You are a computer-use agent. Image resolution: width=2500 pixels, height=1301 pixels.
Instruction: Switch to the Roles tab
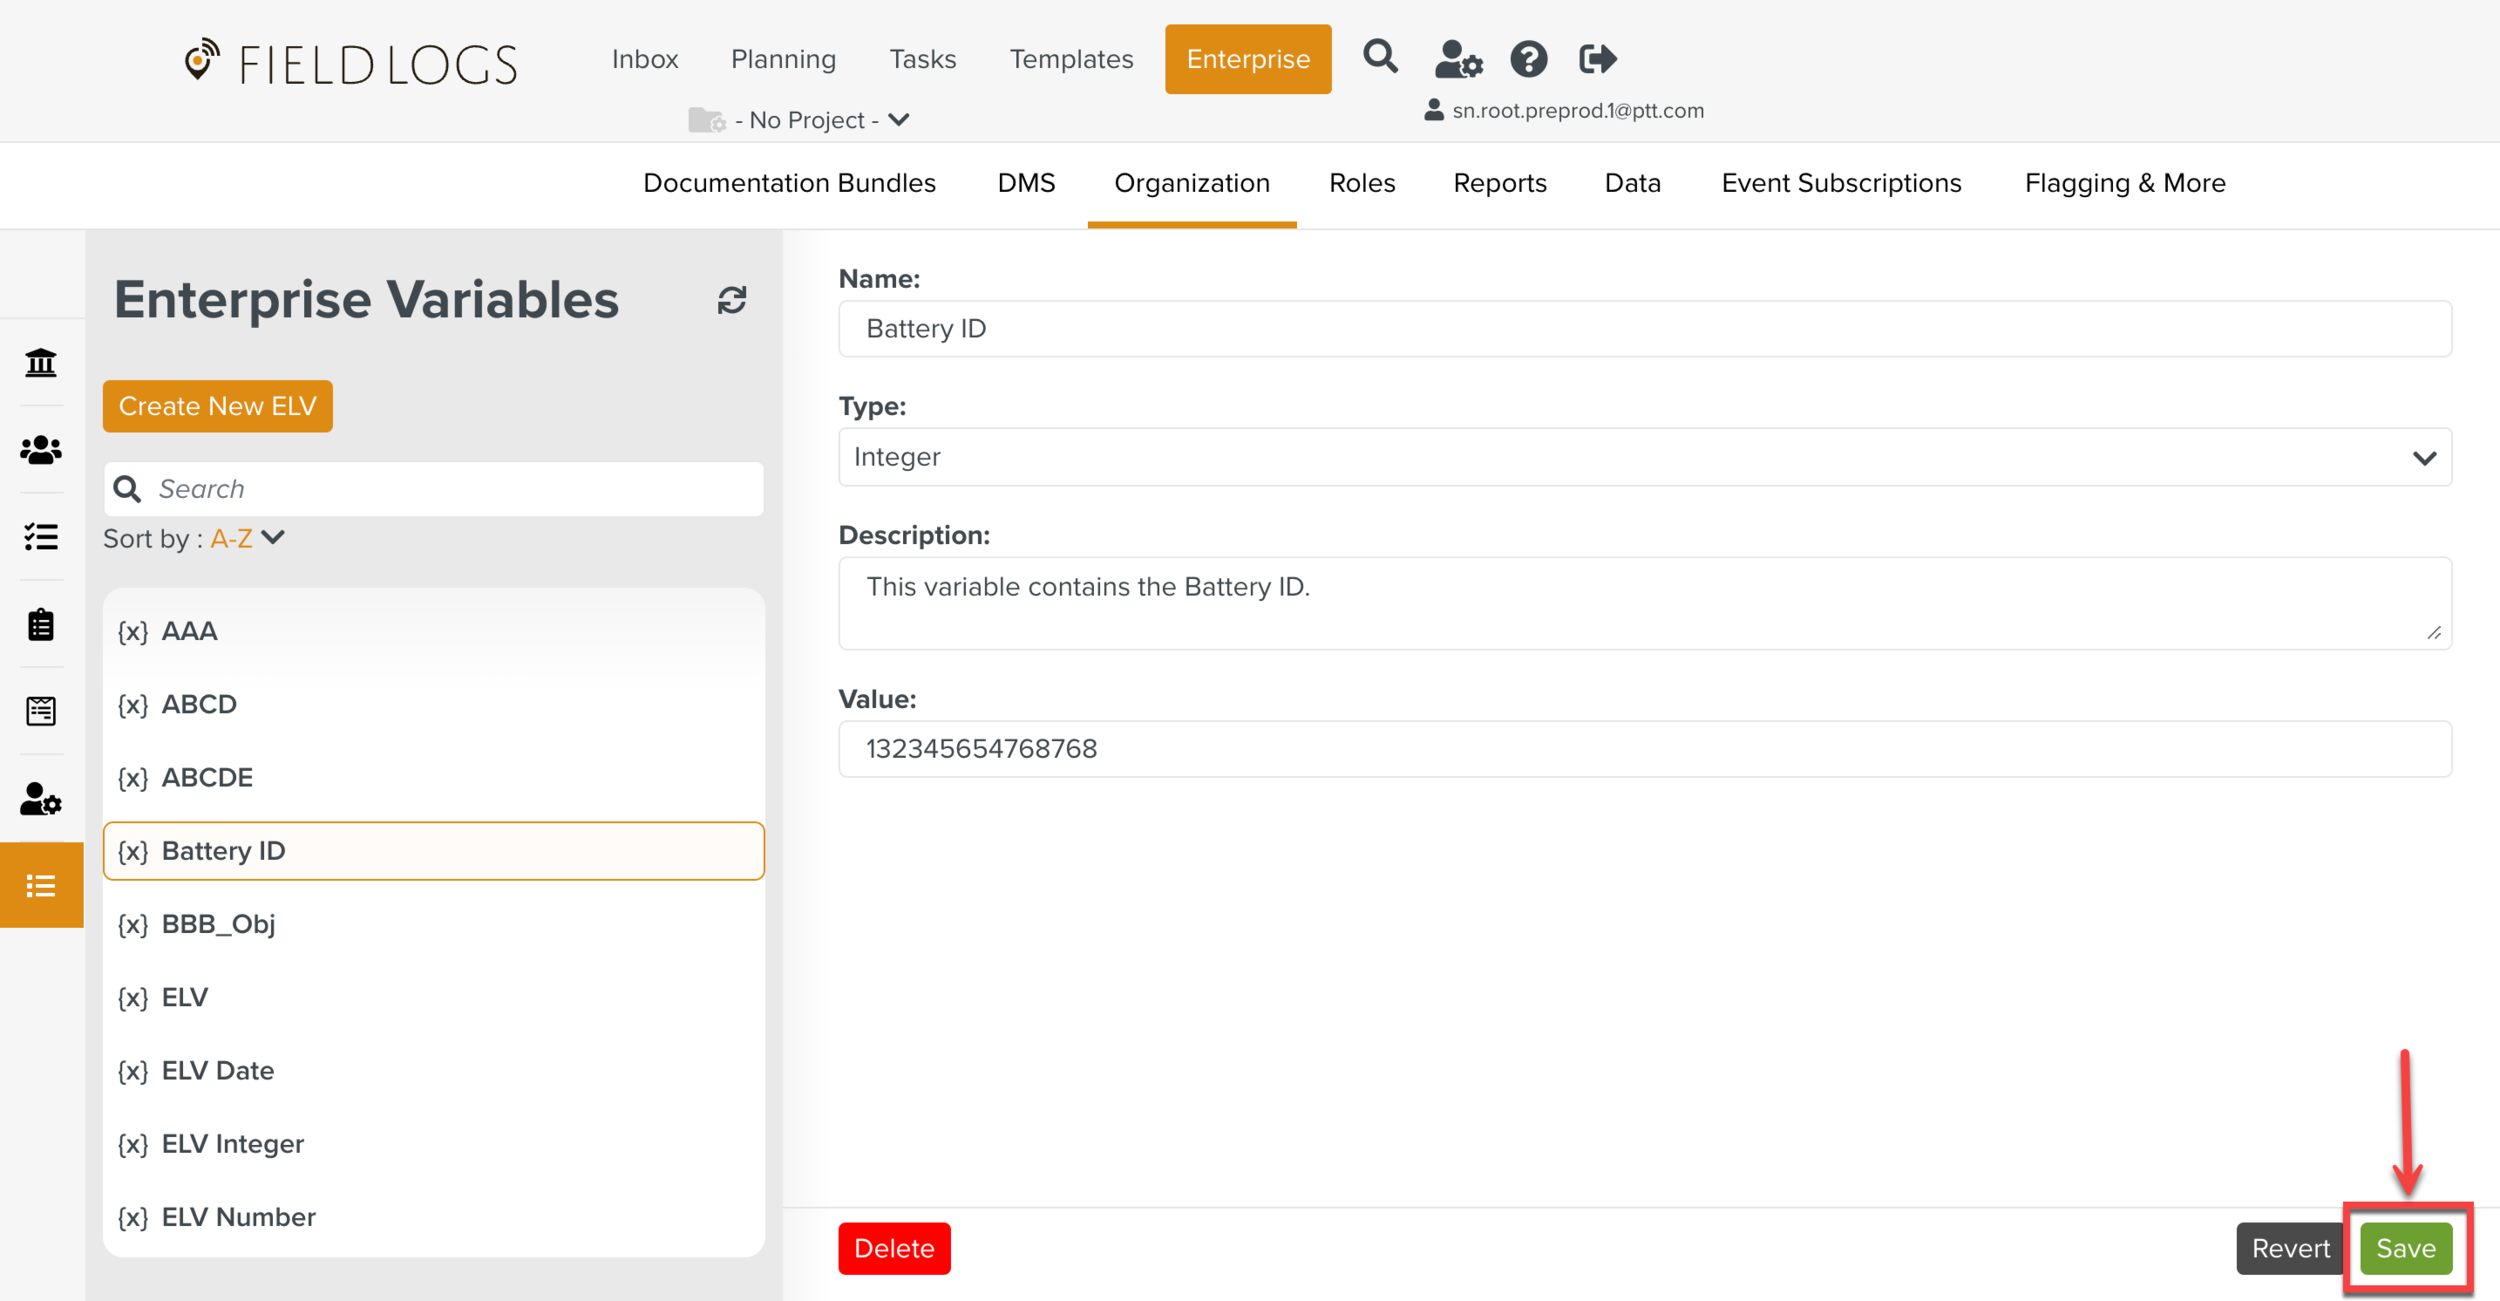point(1361,183)
